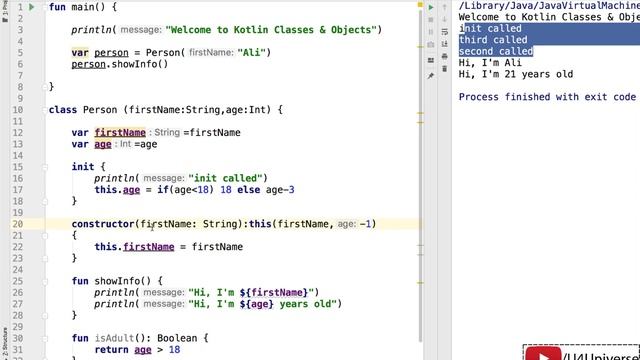This screenshot has width=640, height=360.
Task: Click the Restore Layout icon in Run panel
Action: (x=431, y=60)
